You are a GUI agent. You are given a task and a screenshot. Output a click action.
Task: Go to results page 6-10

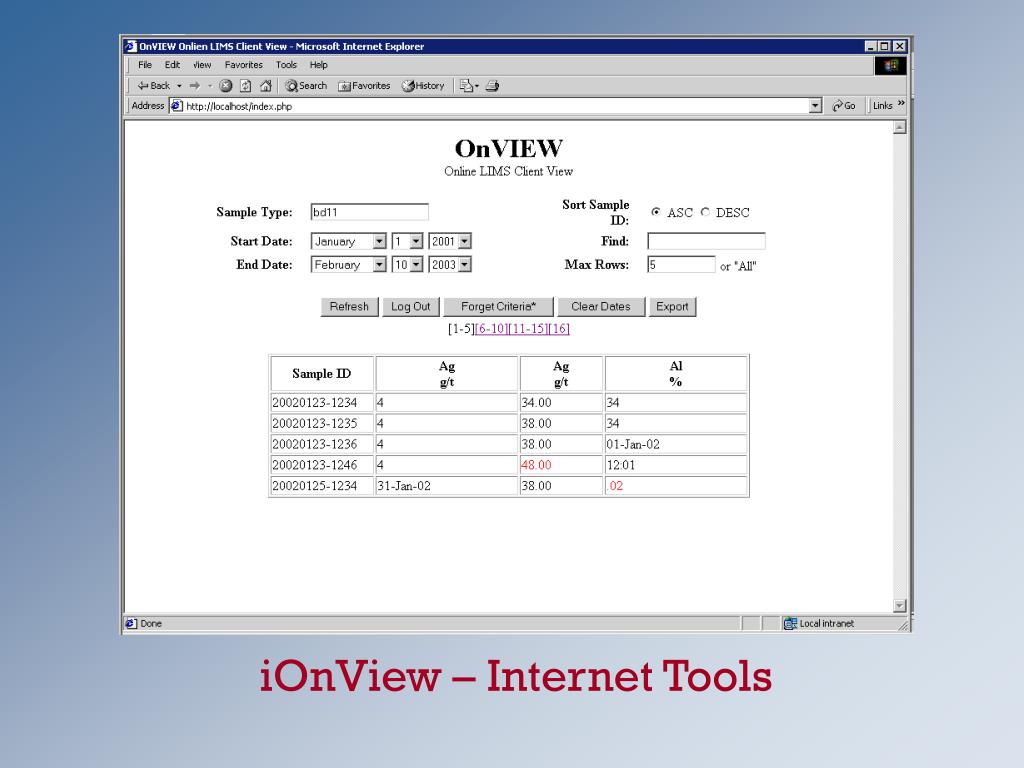click(492, 328)
